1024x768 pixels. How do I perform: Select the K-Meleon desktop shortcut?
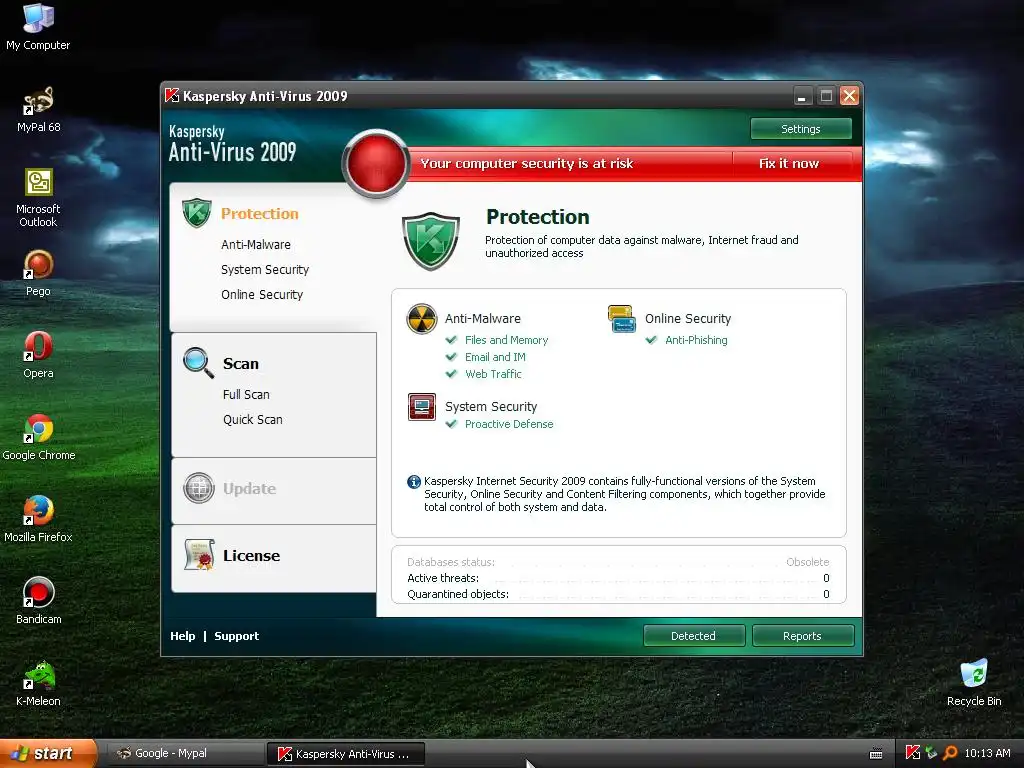tap(38, 684)
